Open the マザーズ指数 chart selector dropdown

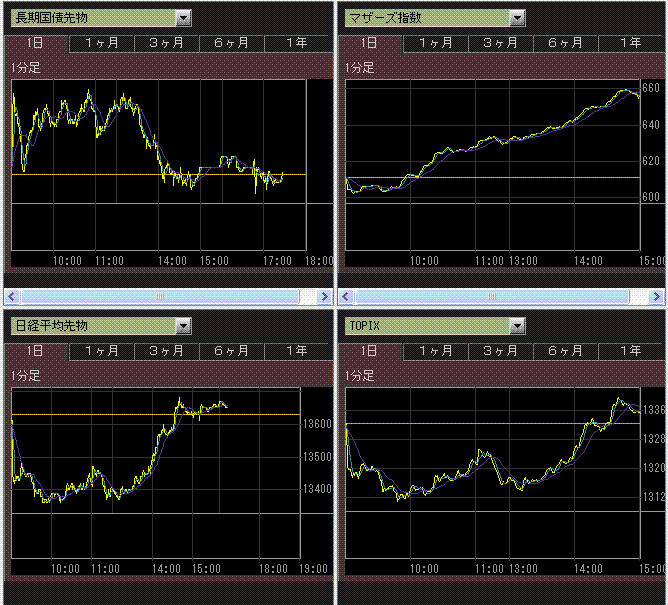click(x=516, y=17)
